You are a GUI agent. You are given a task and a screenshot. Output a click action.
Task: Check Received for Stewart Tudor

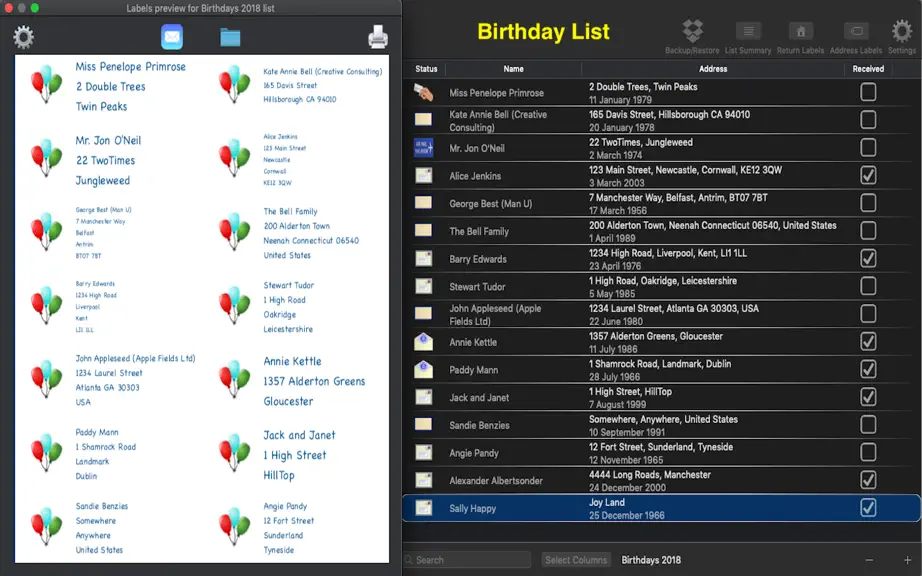tap(868, 286)
